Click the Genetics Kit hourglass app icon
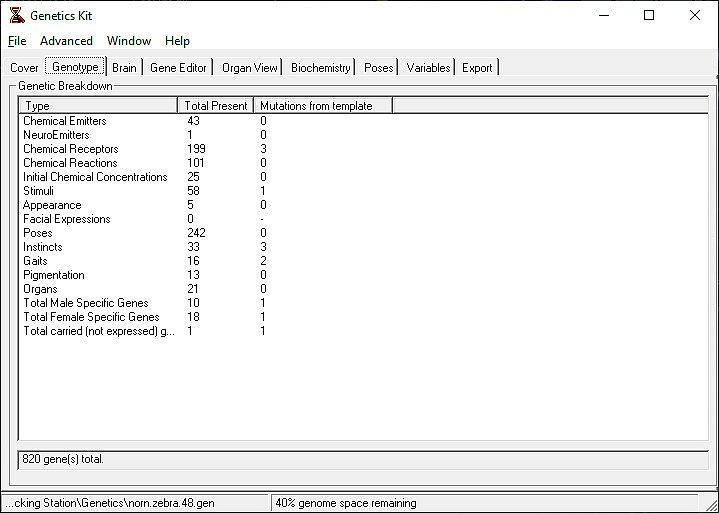The height and width of the screenshot is (513, 719). click(17, 15)
